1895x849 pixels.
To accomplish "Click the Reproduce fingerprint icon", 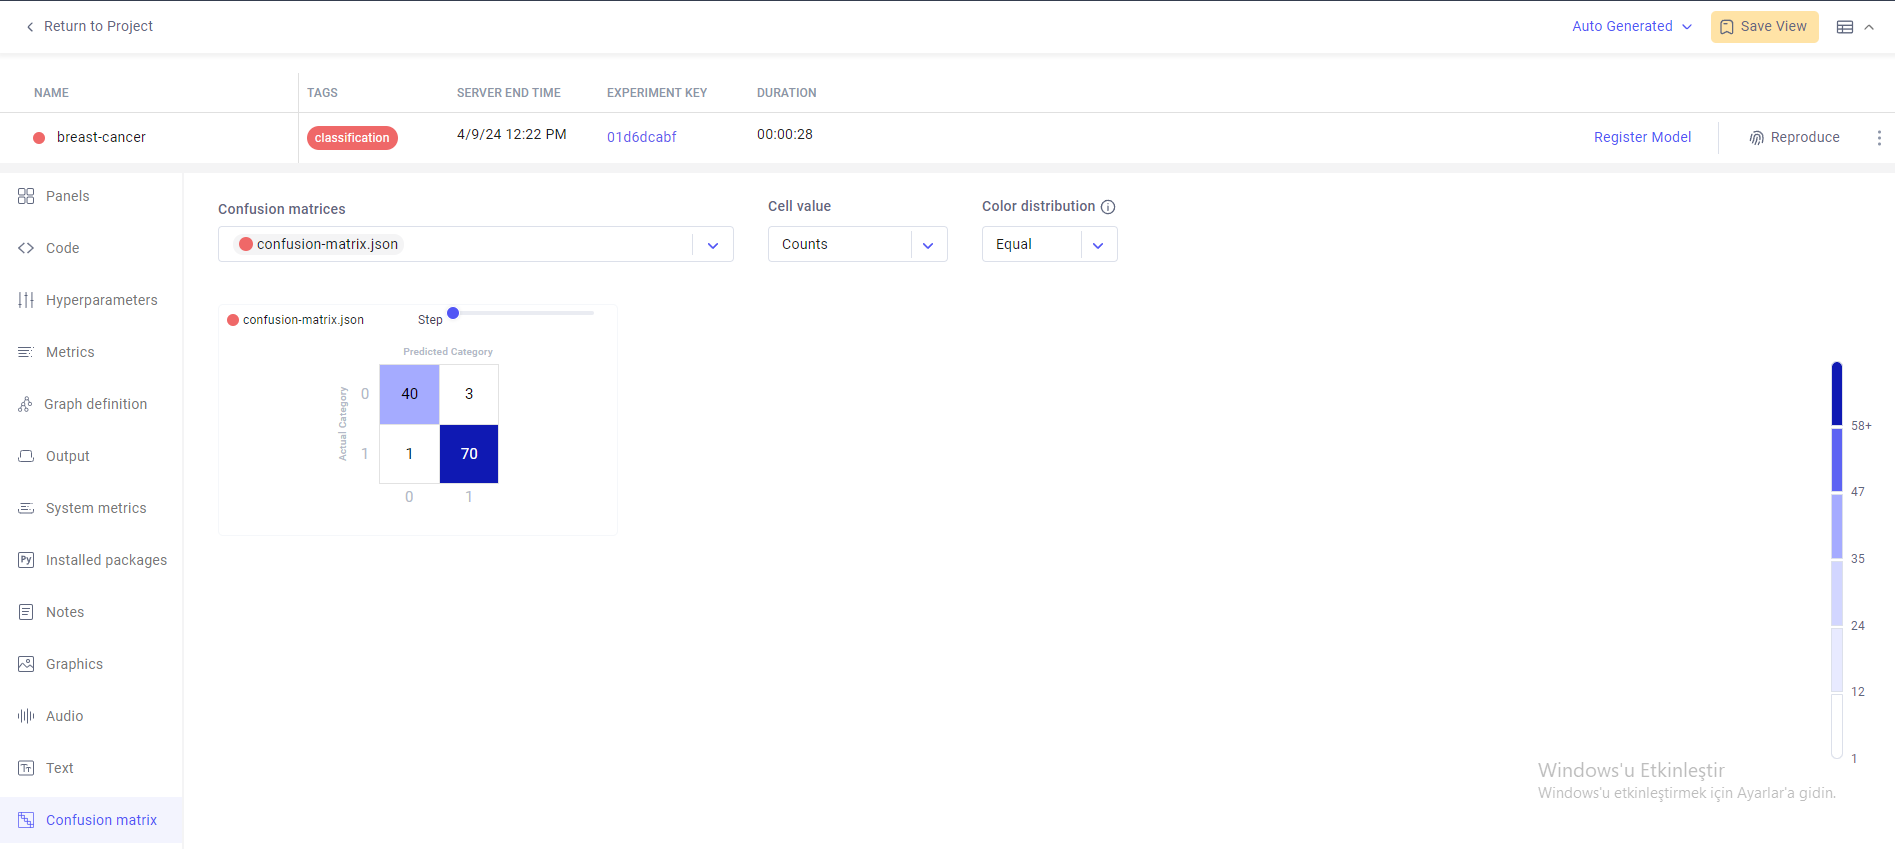I will [1757, 138].
